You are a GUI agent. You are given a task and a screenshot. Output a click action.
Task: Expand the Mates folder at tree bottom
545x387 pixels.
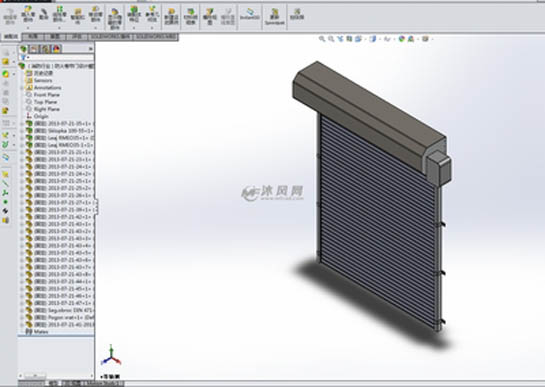coord(22,332)
